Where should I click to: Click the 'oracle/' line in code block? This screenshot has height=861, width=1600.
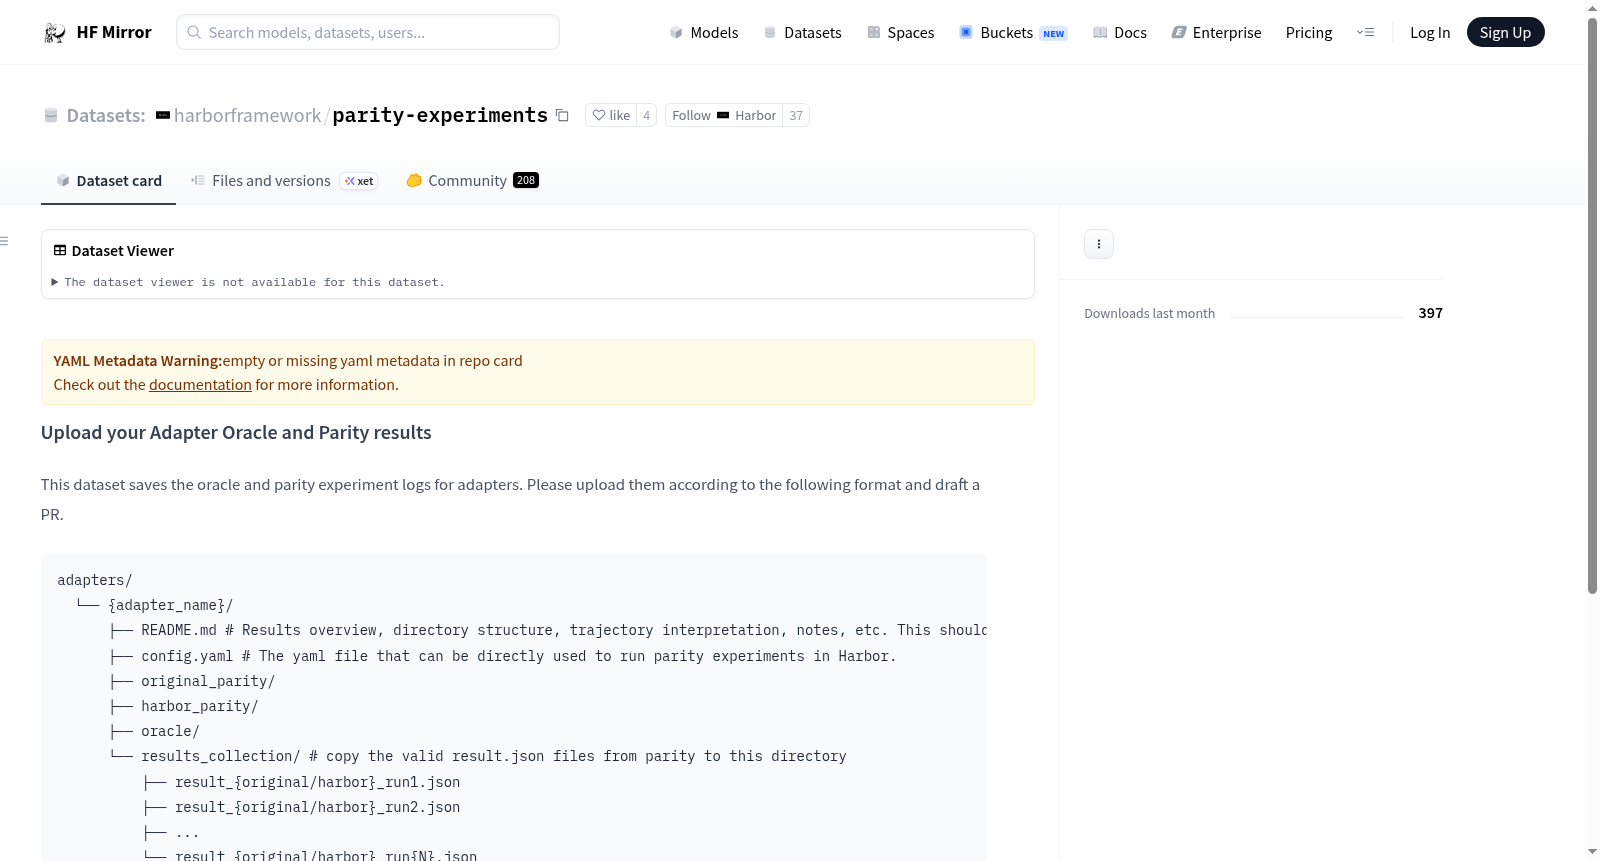pyautogui.click(x=170, y=731)
